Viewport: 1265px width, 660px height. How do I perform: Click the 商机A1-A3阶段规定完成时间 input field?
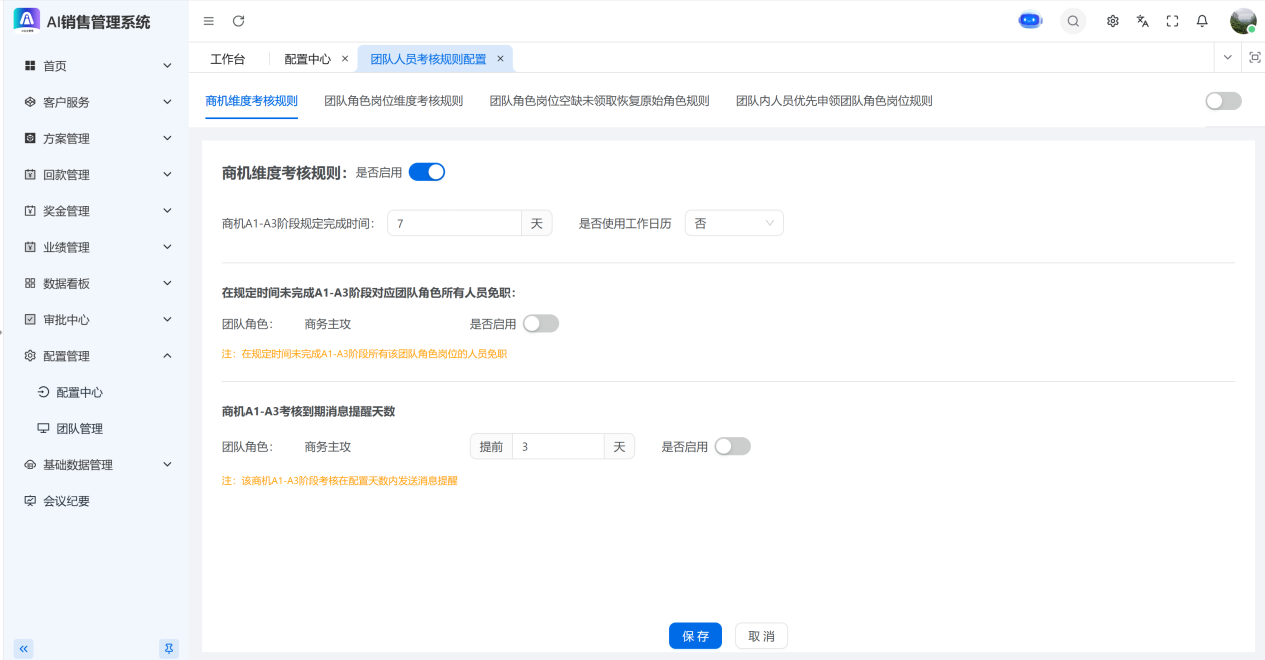(x=454, y=224)
